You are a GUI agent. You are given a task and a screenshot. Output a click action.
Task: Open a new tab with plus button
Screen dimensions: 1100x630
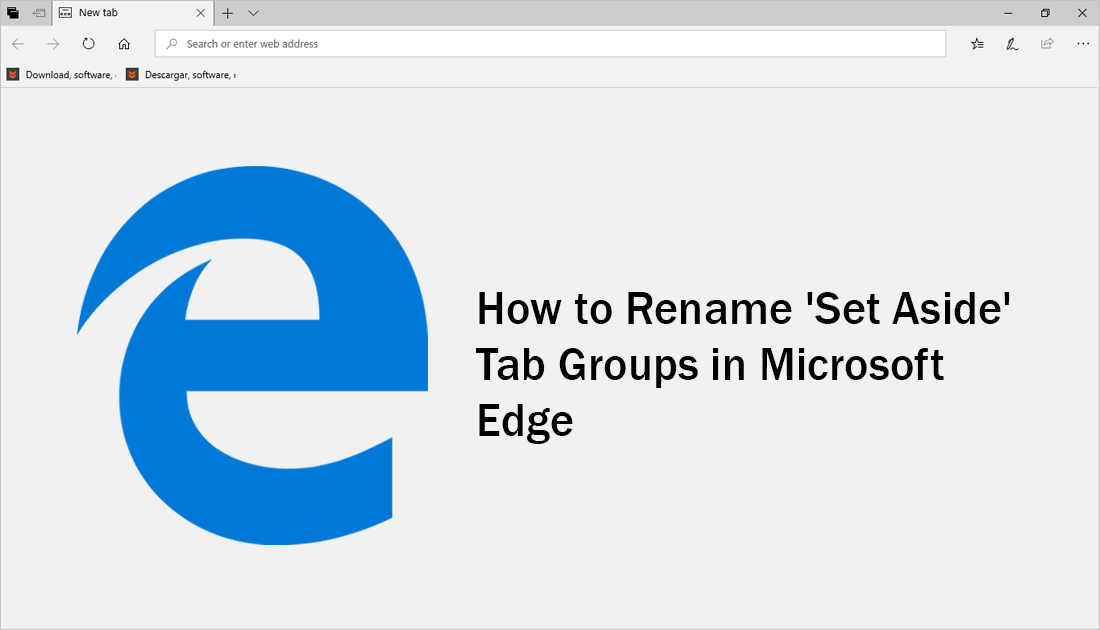(x=227, y=13)
